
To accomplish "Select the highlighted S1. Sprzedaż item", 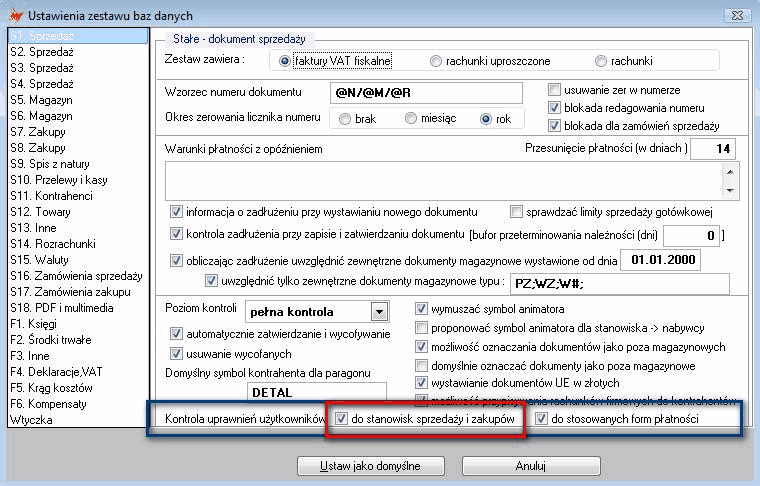I will pyautogui.click(x=79, y=36).
